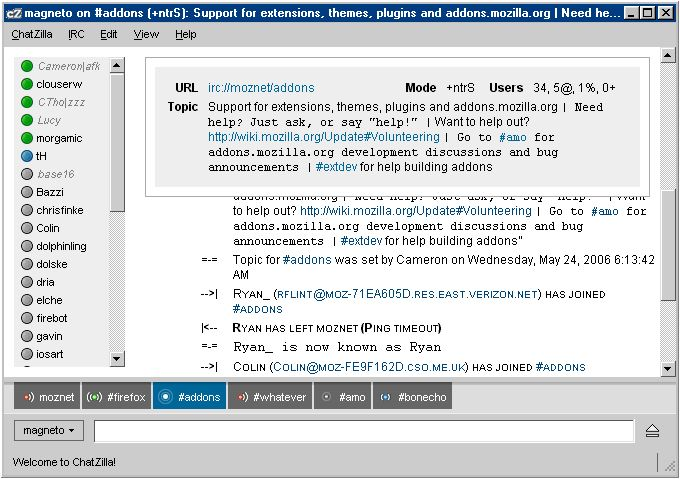The image size is (680, 479).
Task: Click chat area scroll down arrow
Action: click(x=667, y=369)
